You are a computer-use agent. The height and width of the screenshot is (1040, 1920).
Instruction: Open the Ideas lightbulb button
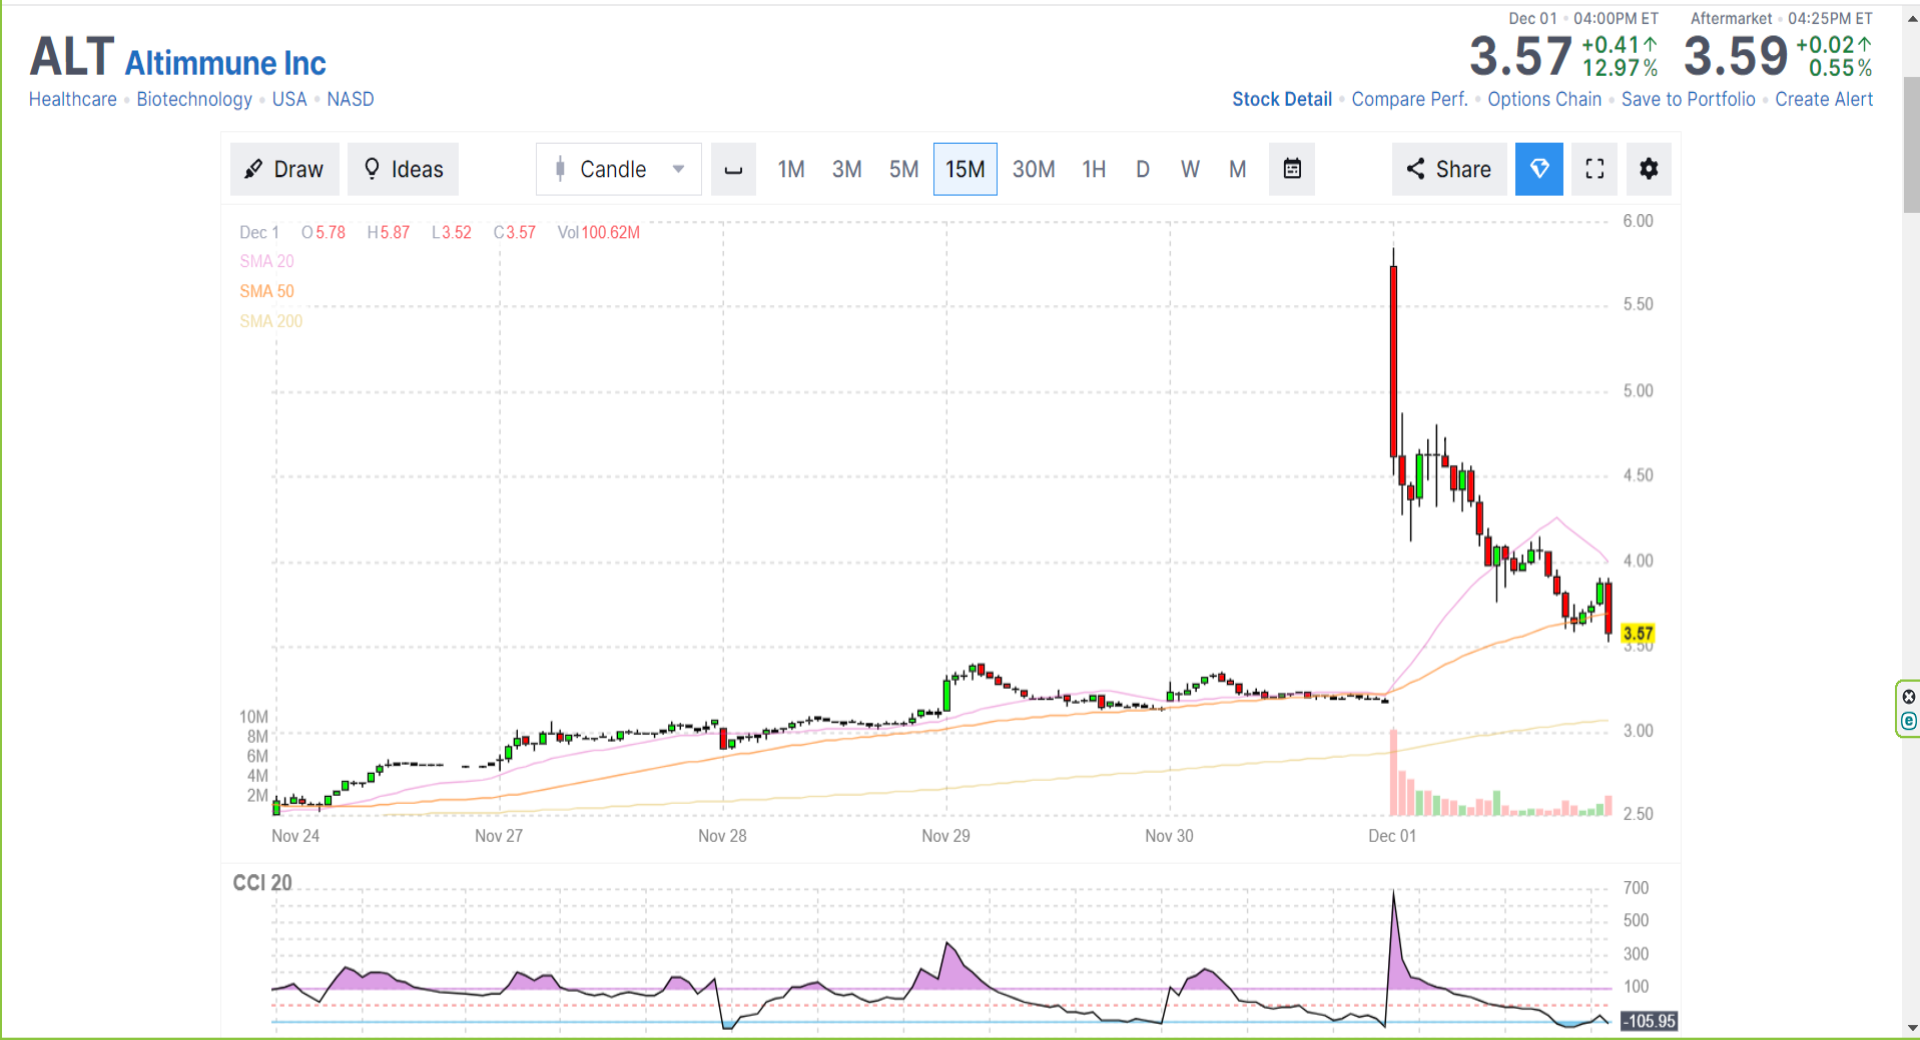(x=403, y=169)
